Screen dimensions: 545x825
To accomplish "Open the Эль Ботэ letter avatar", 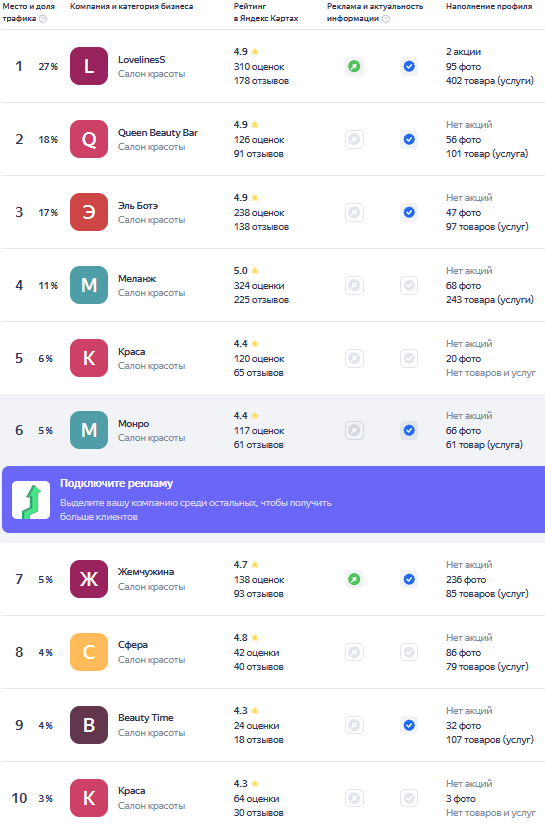I will [89, 213].
